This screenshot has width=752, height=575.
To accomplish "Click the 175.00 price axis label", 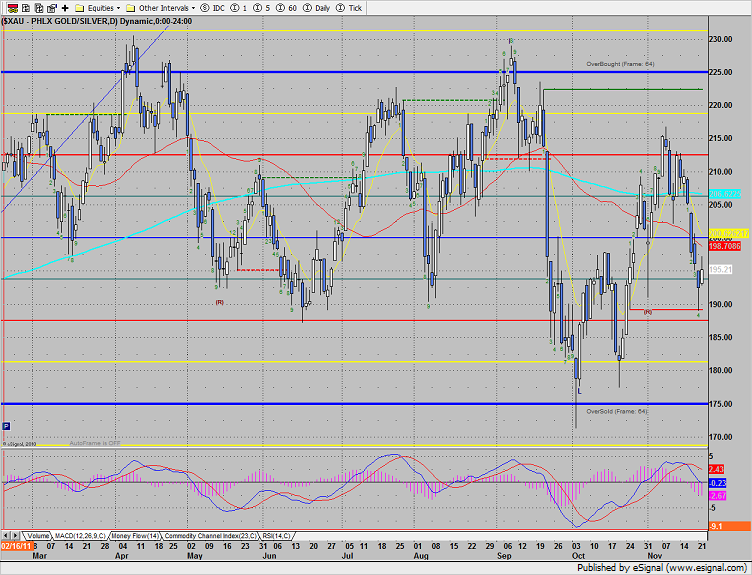I will point(720,404).
